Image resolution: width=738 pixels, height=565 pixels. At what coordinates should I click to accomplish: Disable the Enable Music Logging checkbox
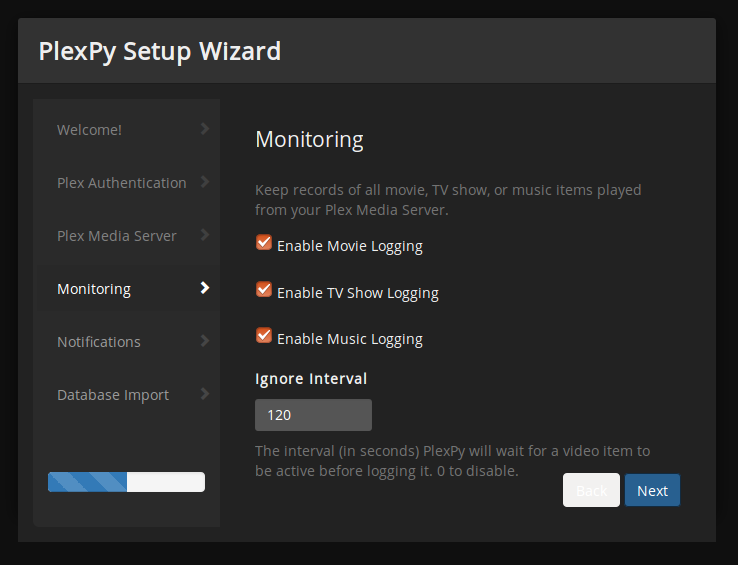pos(264,335)
